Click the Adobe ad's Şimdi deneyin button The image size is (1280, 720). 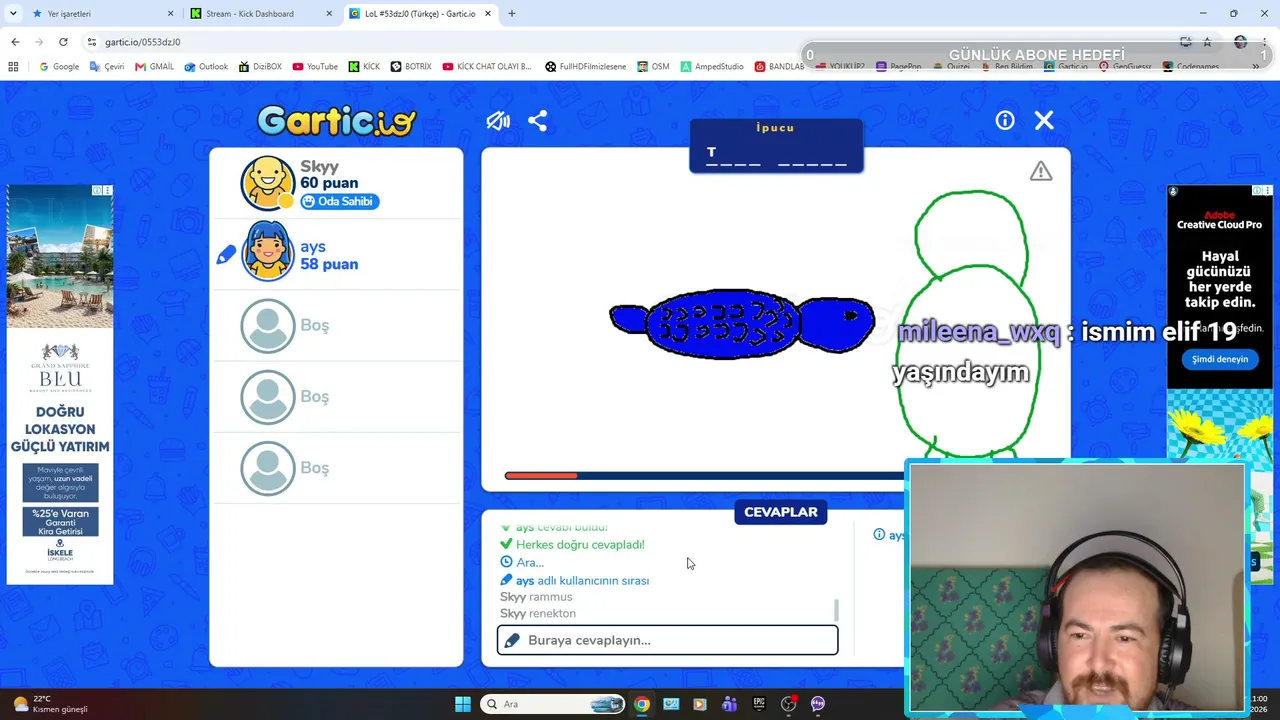tap(1219, 359)
